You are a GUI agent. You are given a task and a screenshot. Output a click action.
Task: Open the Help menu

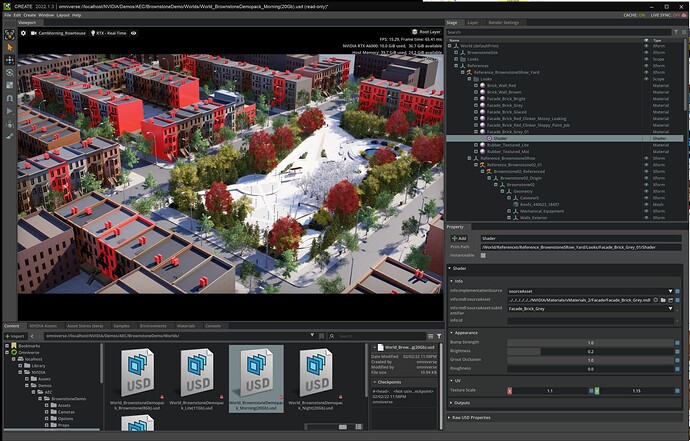[x=77, y=15]
